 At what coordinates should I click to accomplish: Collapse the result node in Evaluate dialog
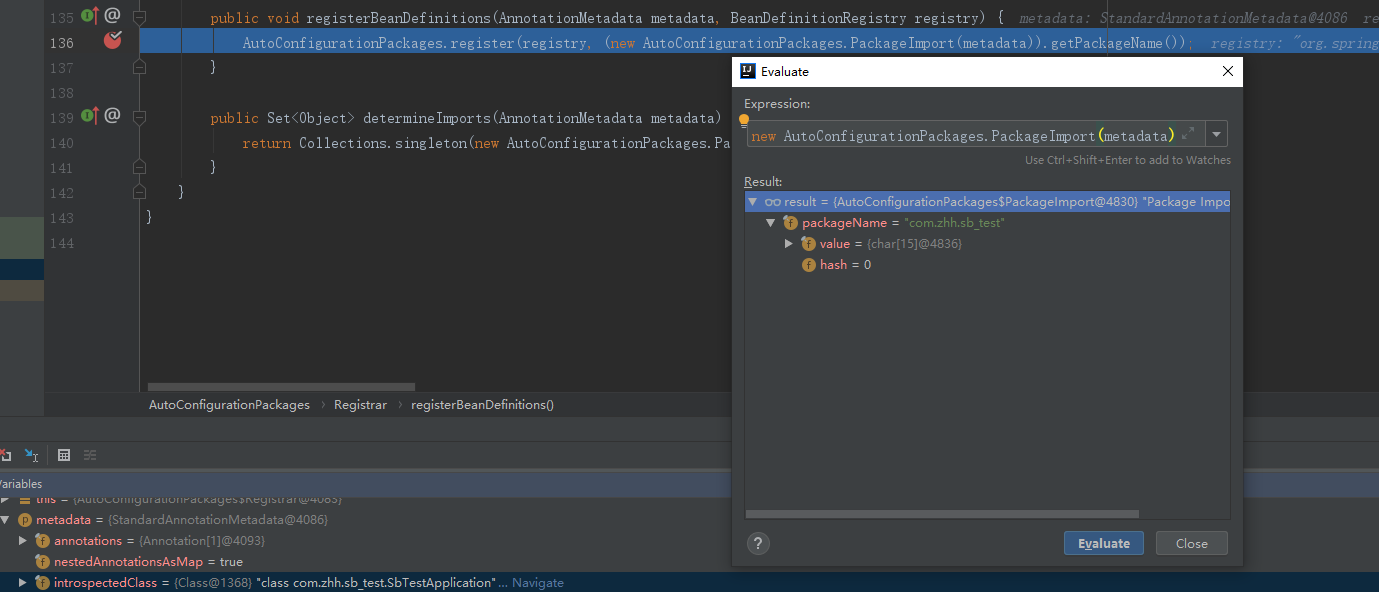pyautogui.click(x=753, y=202)
